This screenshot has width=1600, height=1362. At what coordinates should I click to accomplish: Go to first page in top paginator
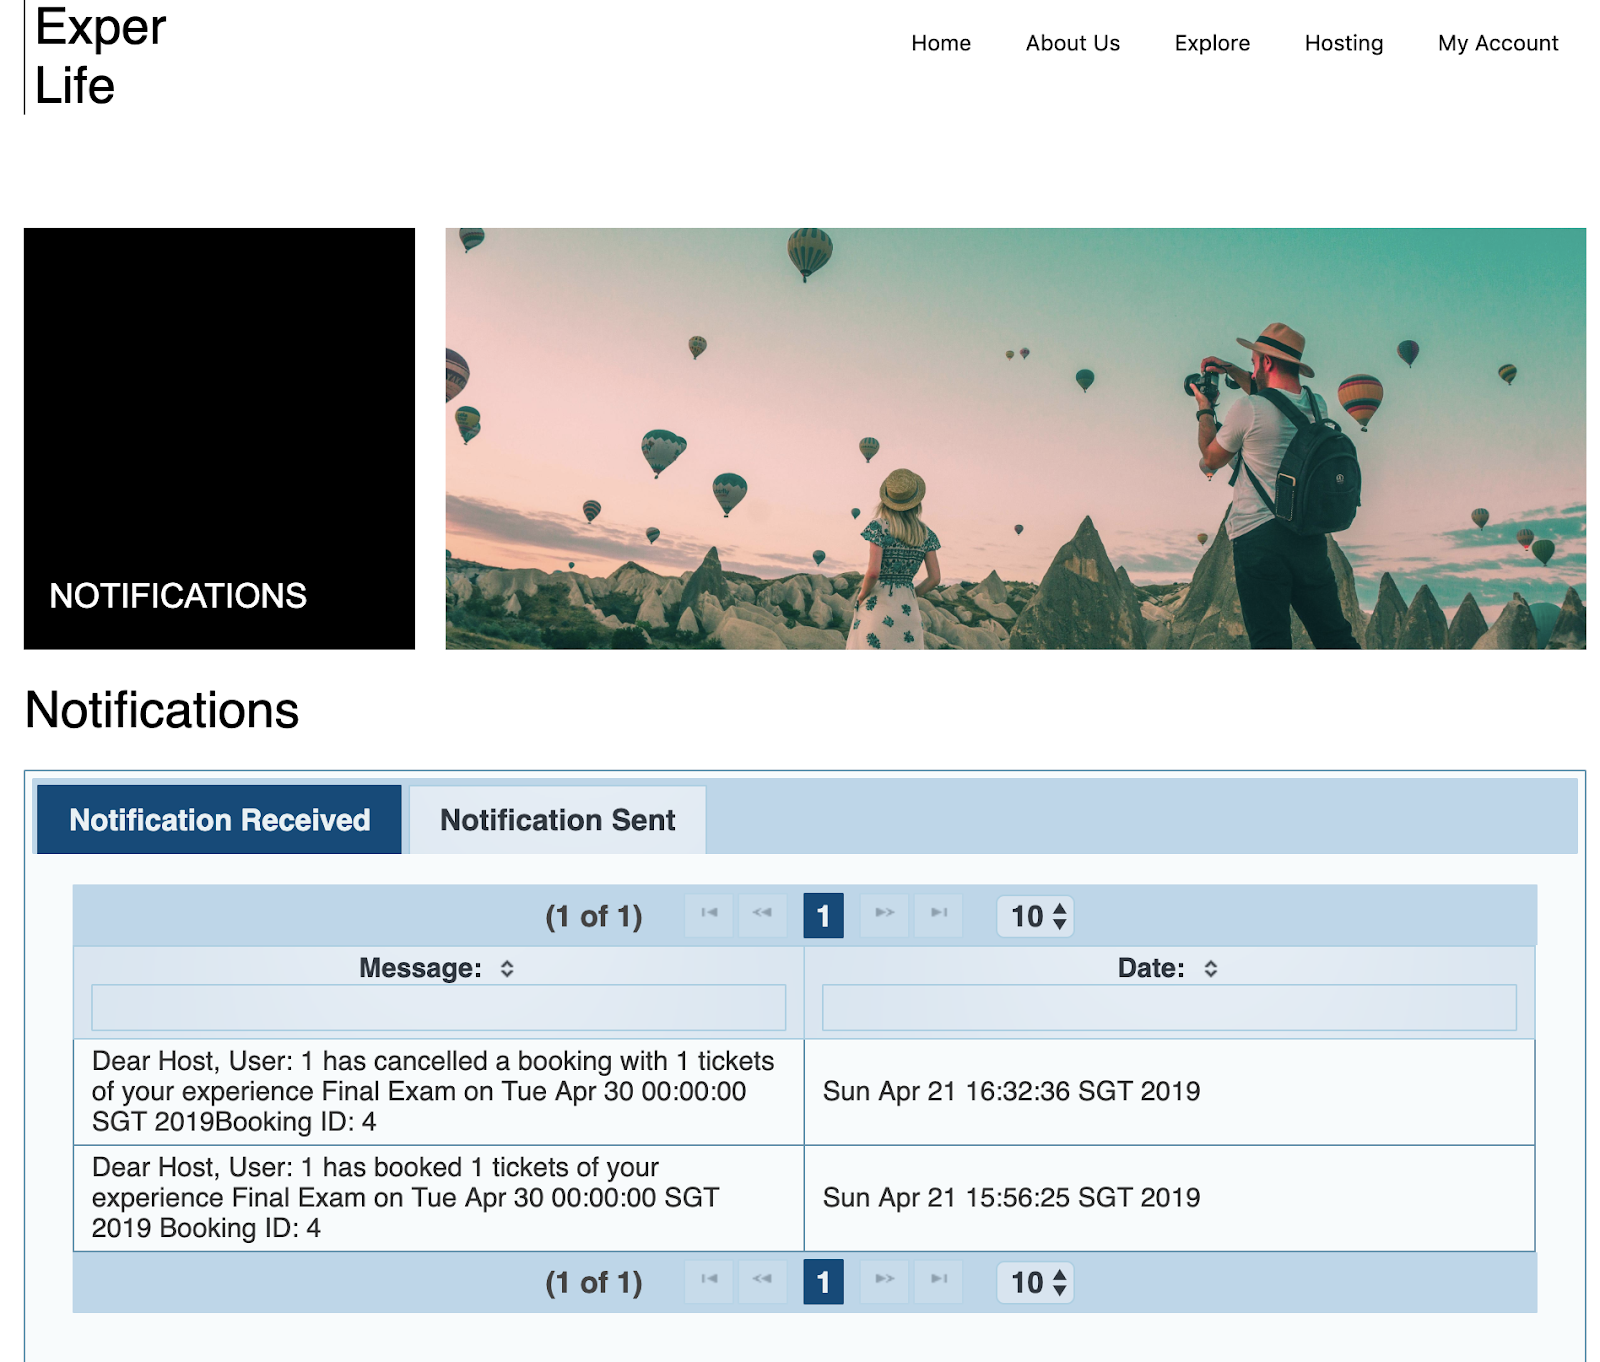coord(709,915)
